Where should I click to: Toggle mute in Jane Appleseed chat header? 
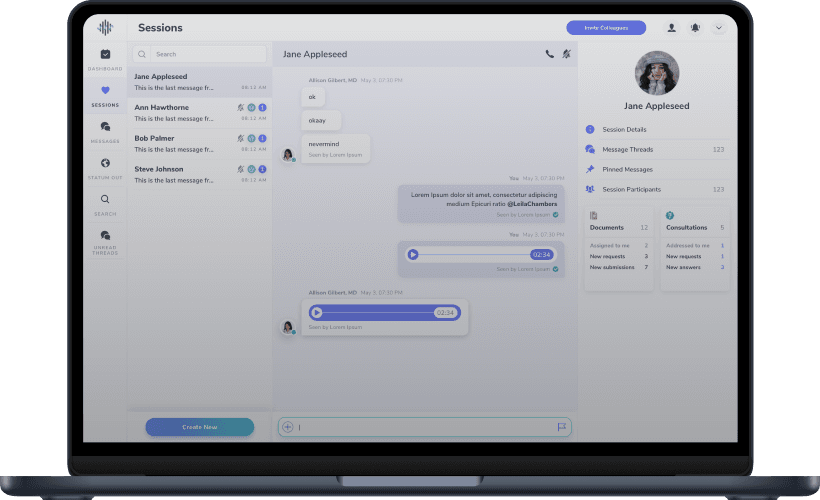(566, 54)
